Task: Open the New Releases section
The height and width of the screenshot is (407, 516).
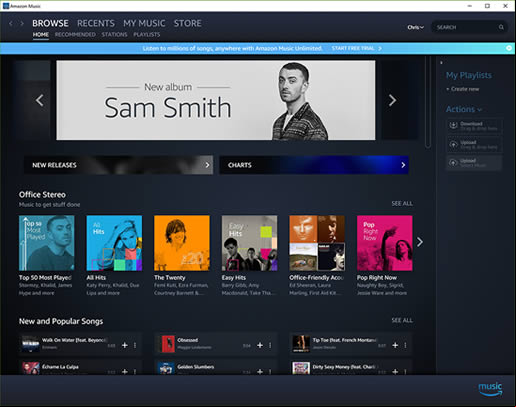Action: click(118, 165)
